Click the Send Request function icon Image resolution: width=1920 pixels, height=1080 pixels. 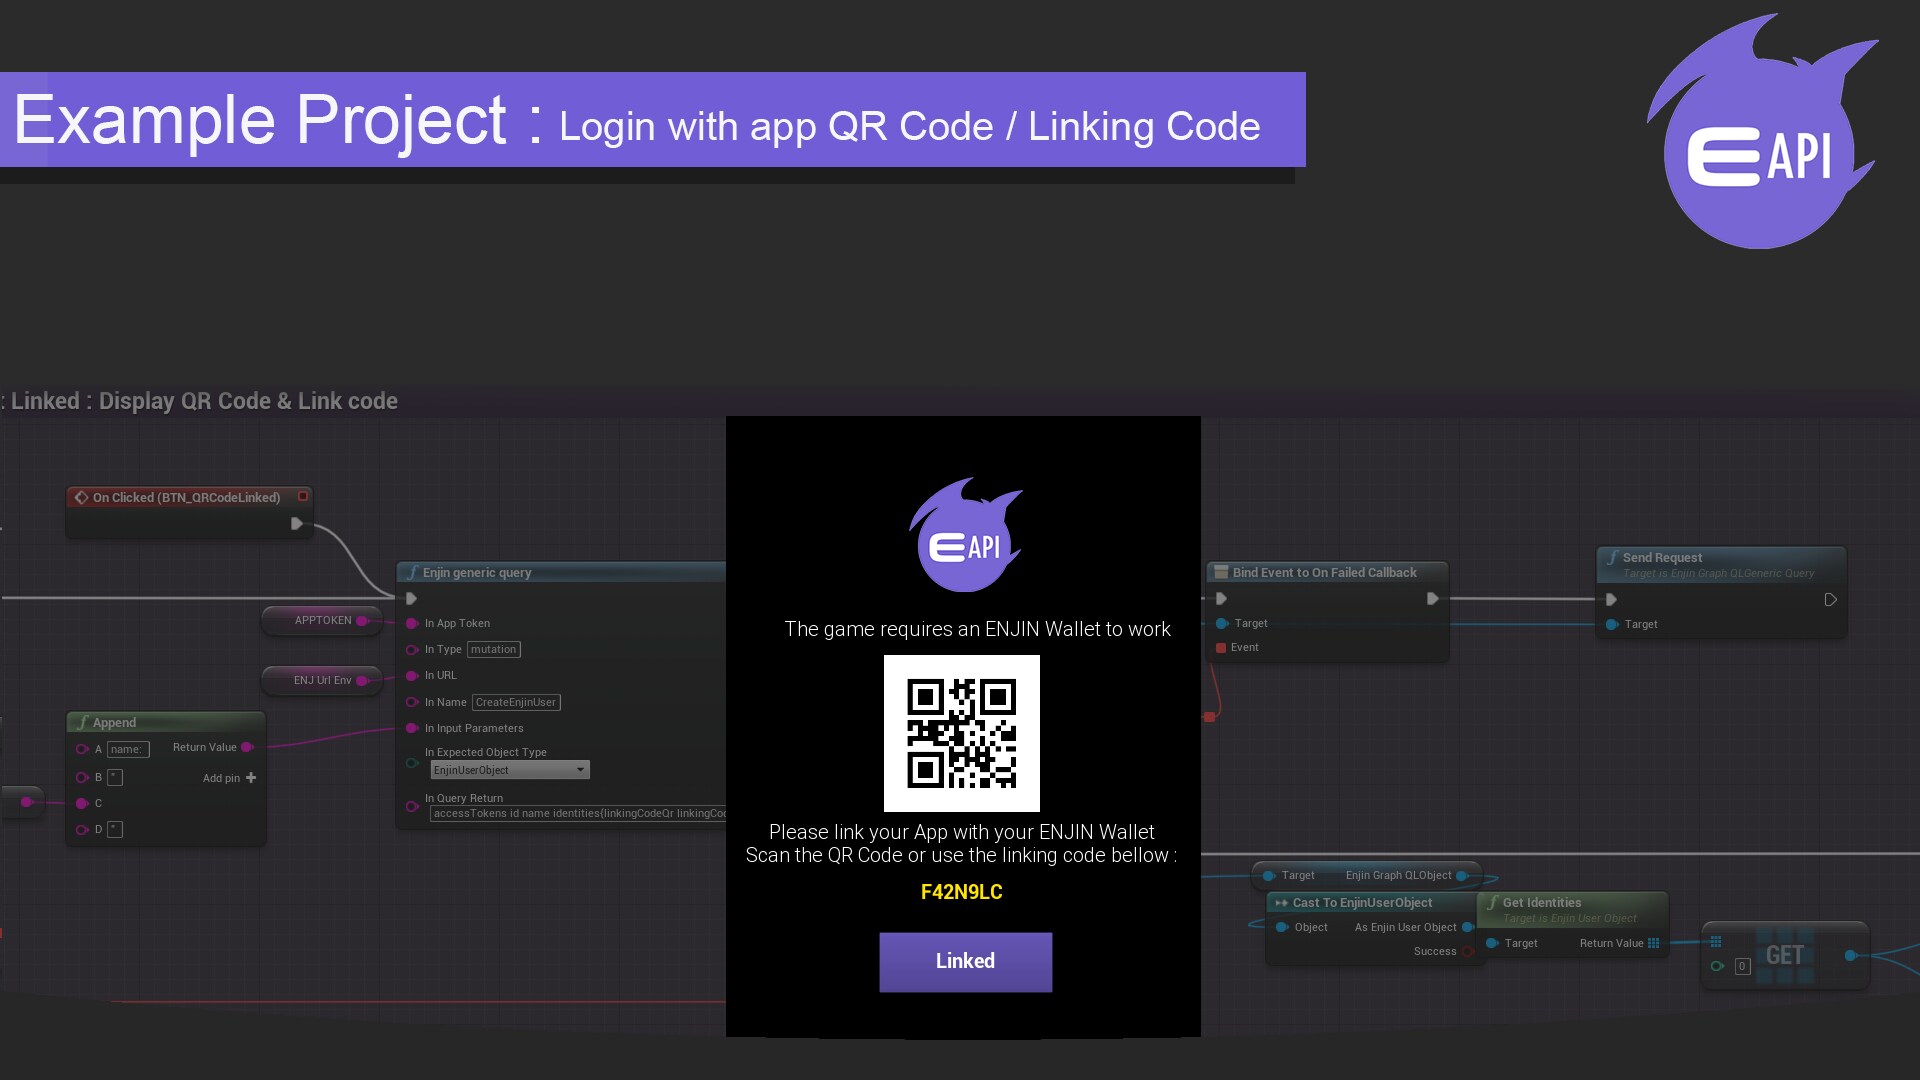(1613, 557)
